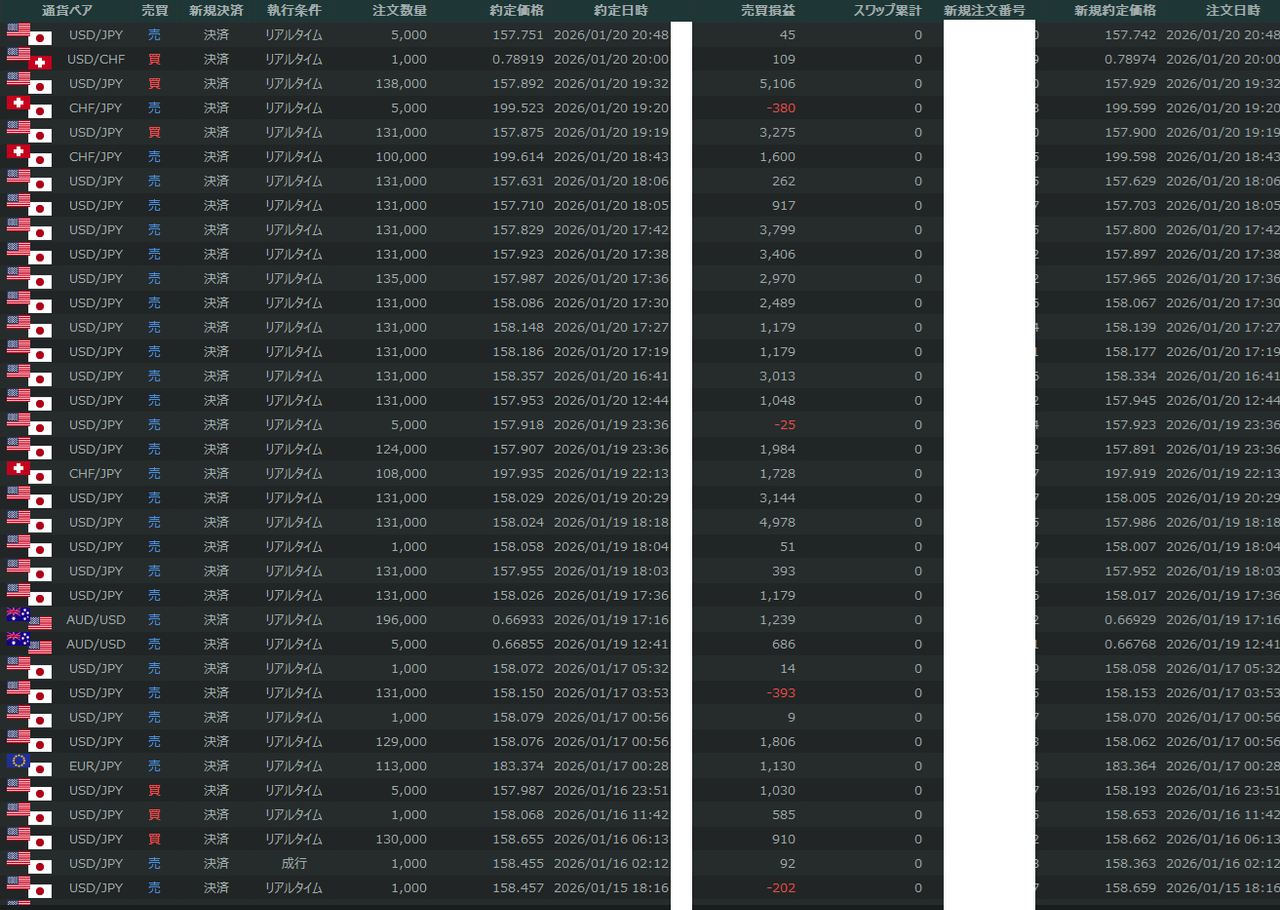The height and width of the screenshot is (910, 1280).
Task: Click the 成行 execution condition cell
Action: point(294,863)
